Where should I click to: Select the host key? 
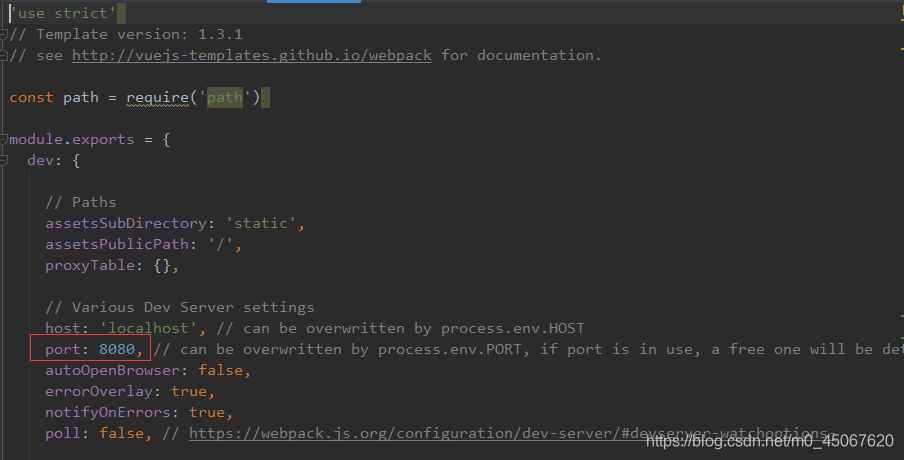pyautogui.click(x=63, y=328)
